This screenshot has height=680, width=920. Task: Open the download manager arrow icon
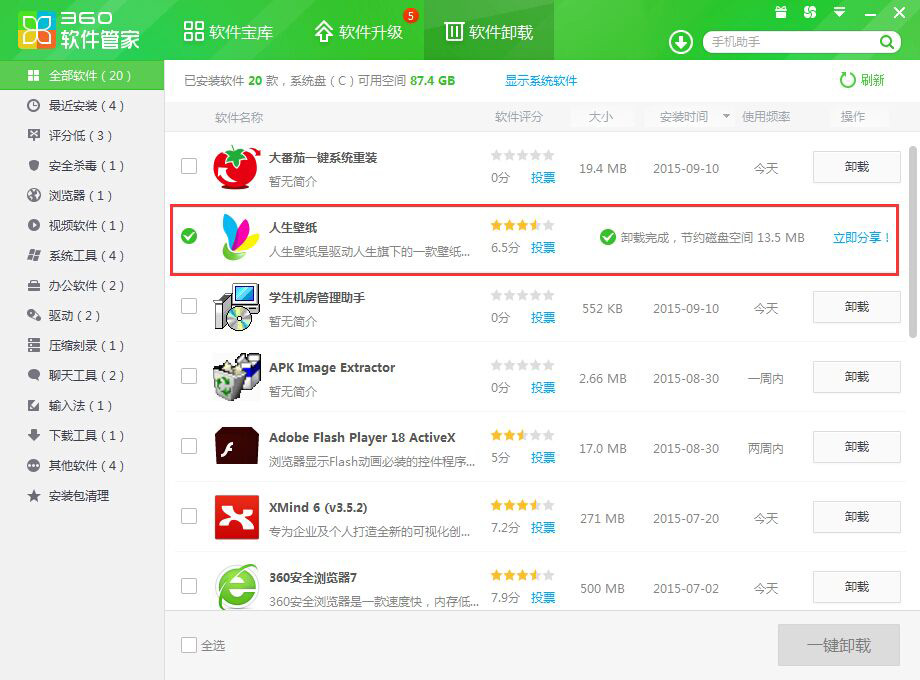pyautogui.click(x=681, y=42)
